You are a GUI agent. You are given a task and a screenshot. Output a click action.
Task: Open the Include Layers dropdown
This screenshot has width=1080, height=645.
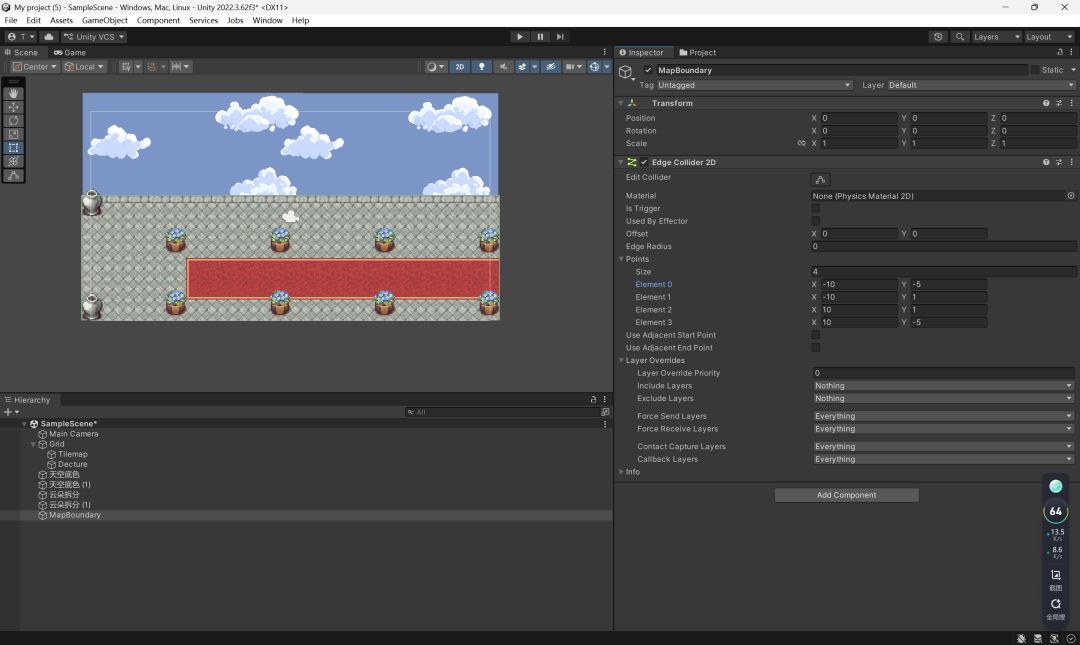[943, 386]
